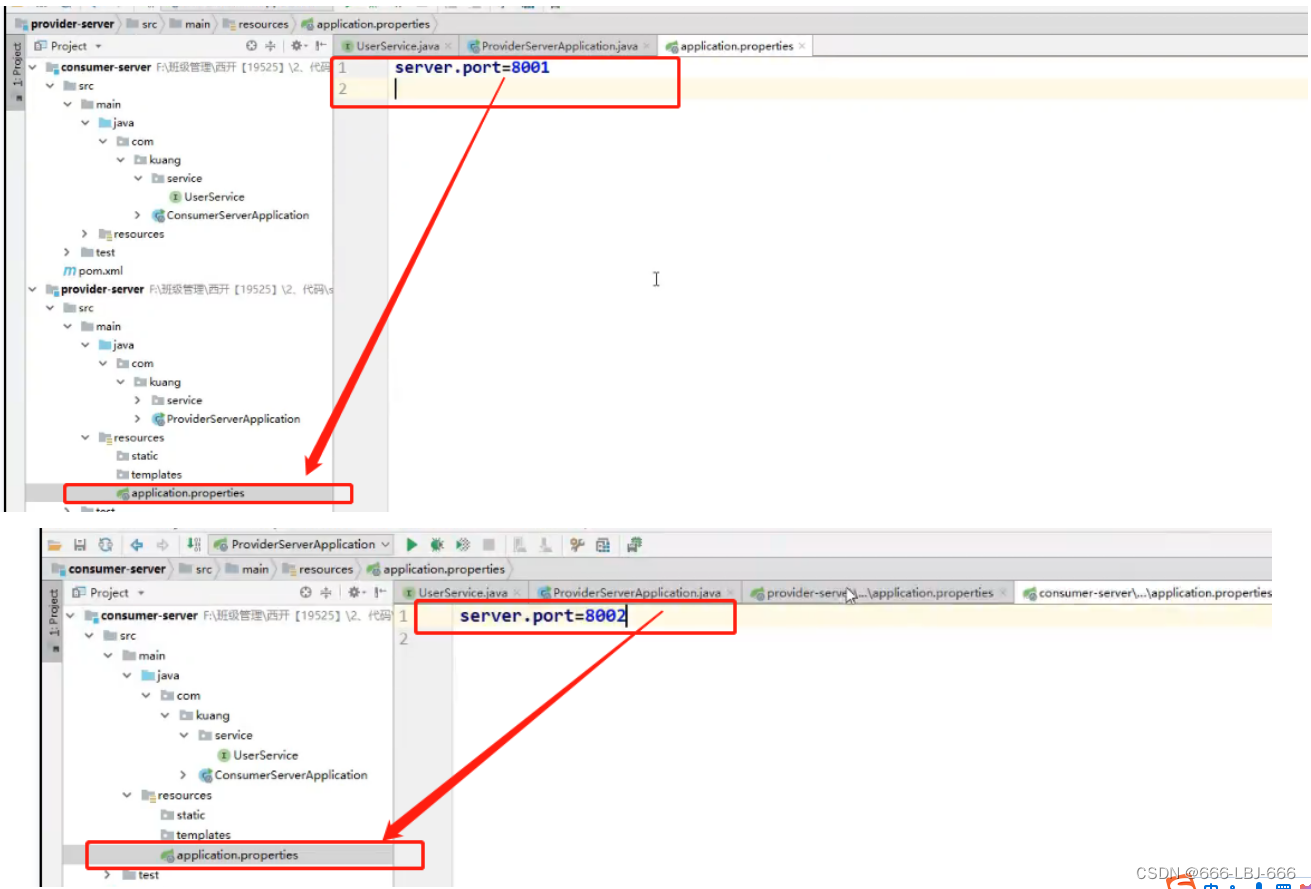Collapse All icon in 8001 window Project panel

[272, 46]
